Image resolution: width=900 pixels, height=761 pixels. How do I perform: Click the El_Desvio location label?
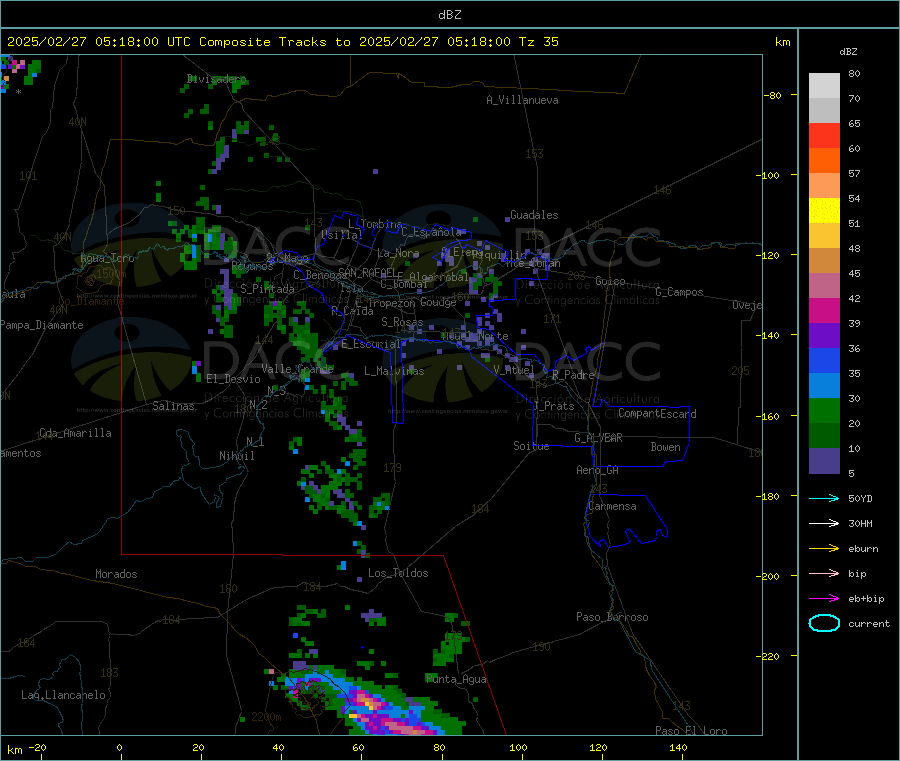pyautogui.click(x=233, y=379)
